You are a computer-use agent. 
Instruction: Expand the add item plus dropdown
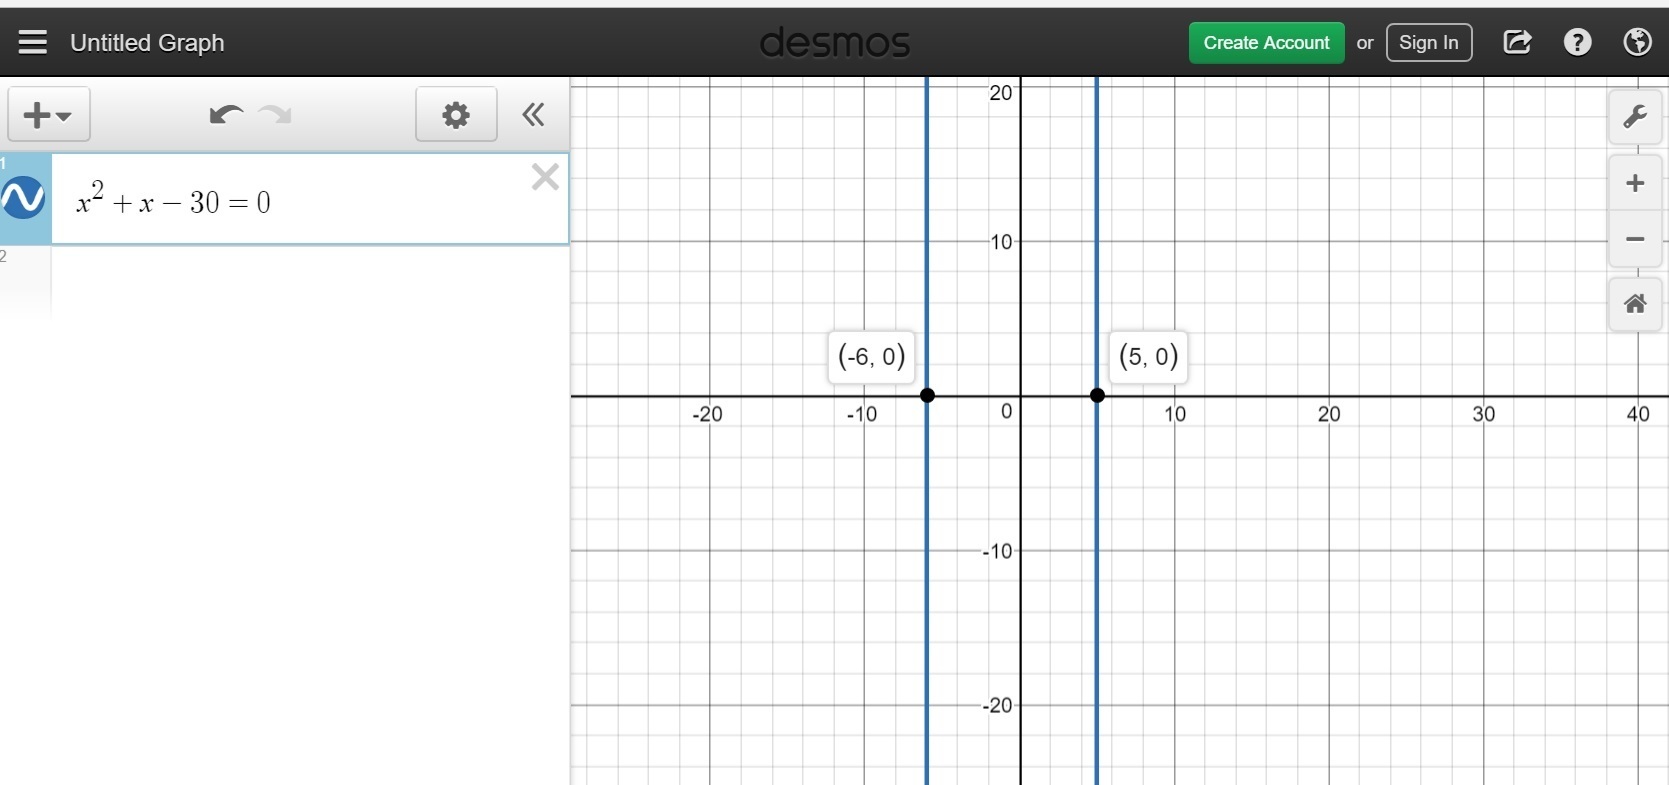49,115
